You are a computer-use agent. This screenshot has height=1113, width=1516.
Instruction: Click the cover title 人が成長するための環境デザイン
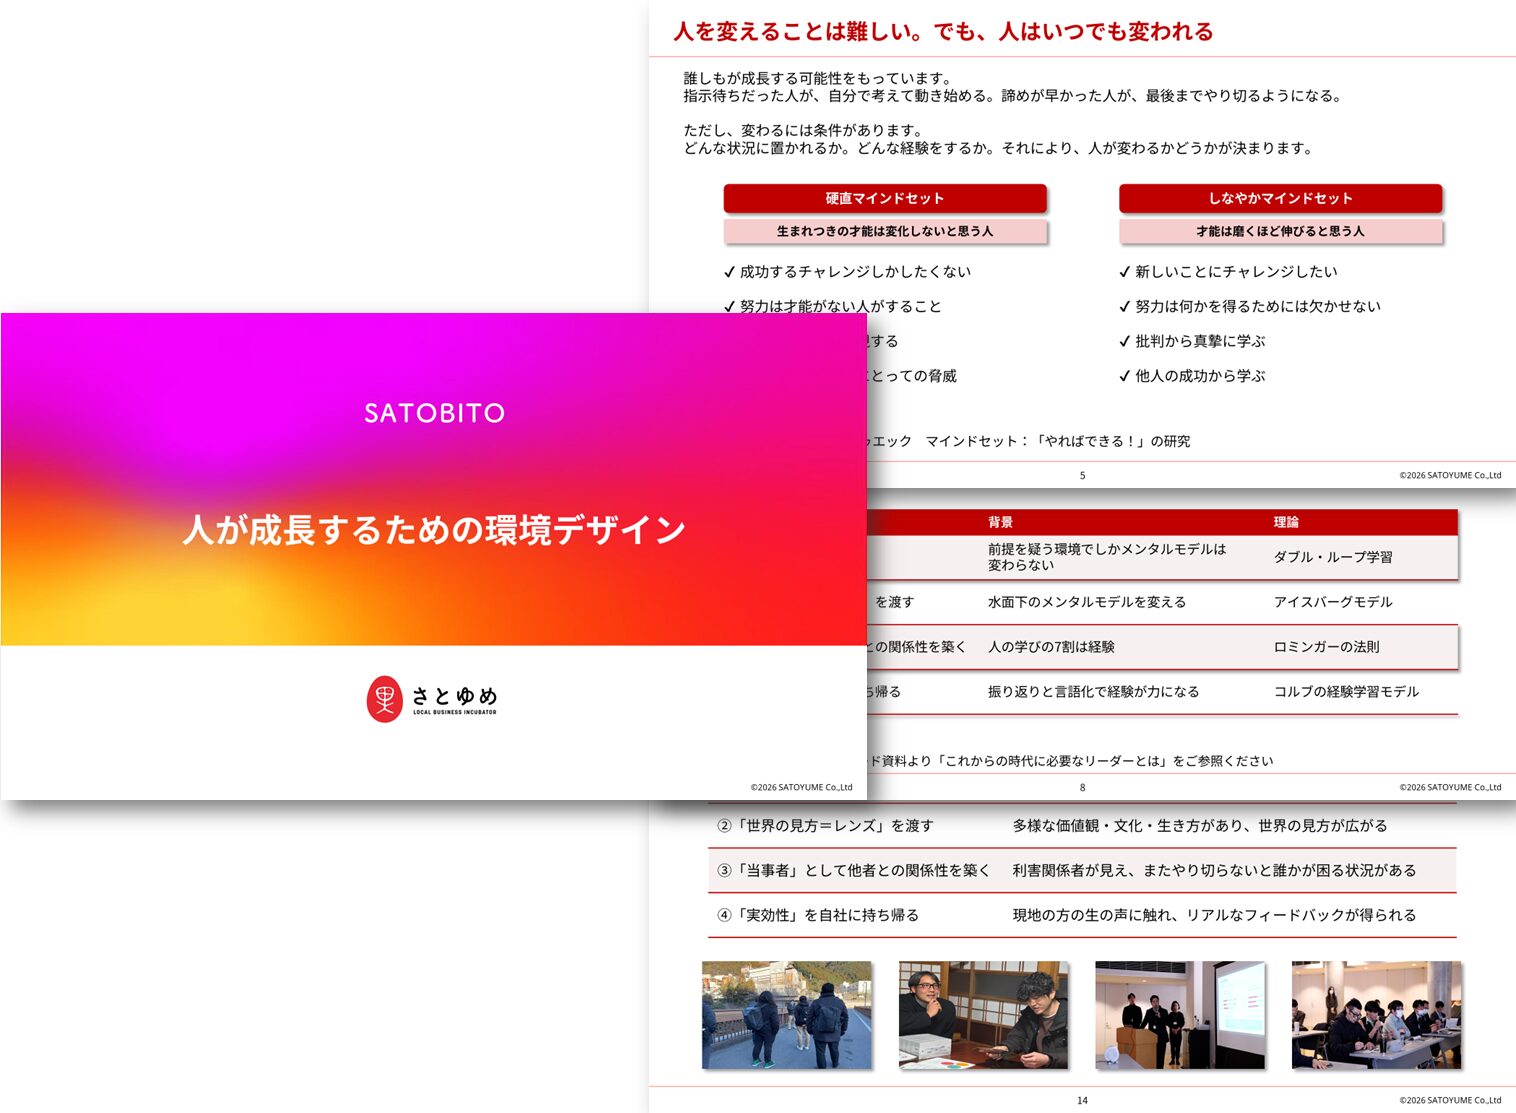click(x=434, y=529)
